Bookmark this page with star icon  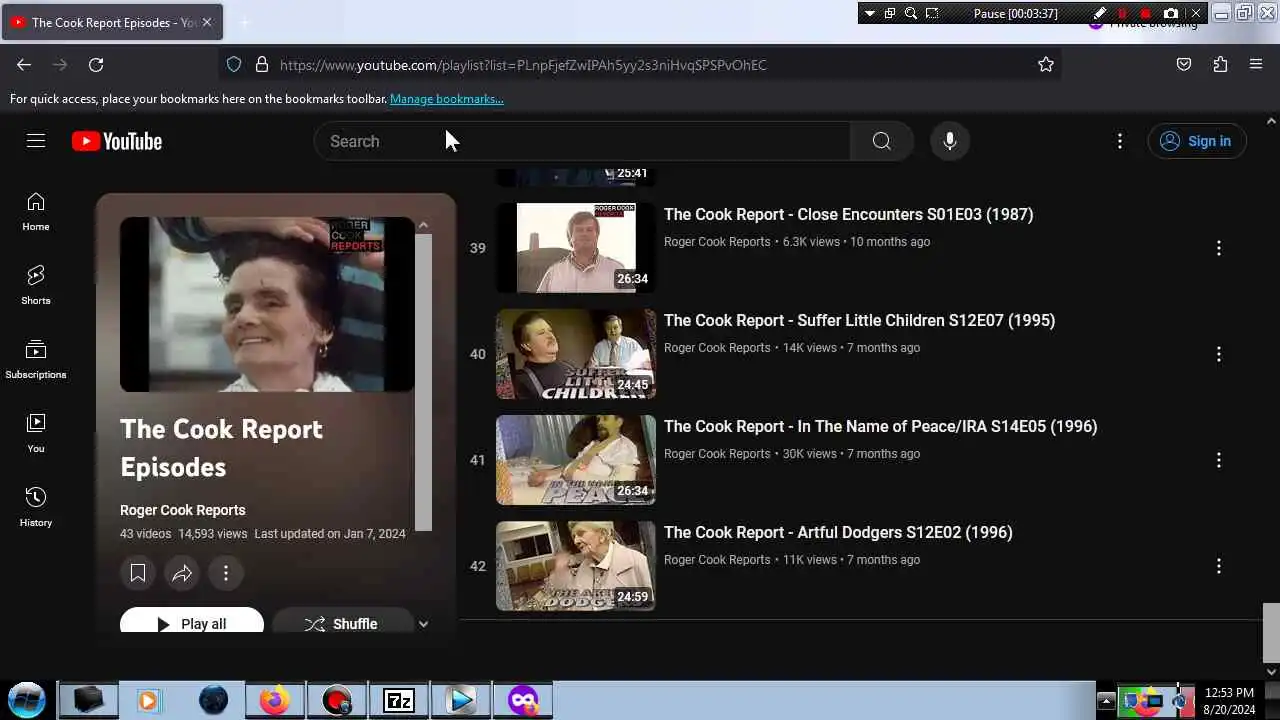pyautogui.click(x=1046, y=65)
